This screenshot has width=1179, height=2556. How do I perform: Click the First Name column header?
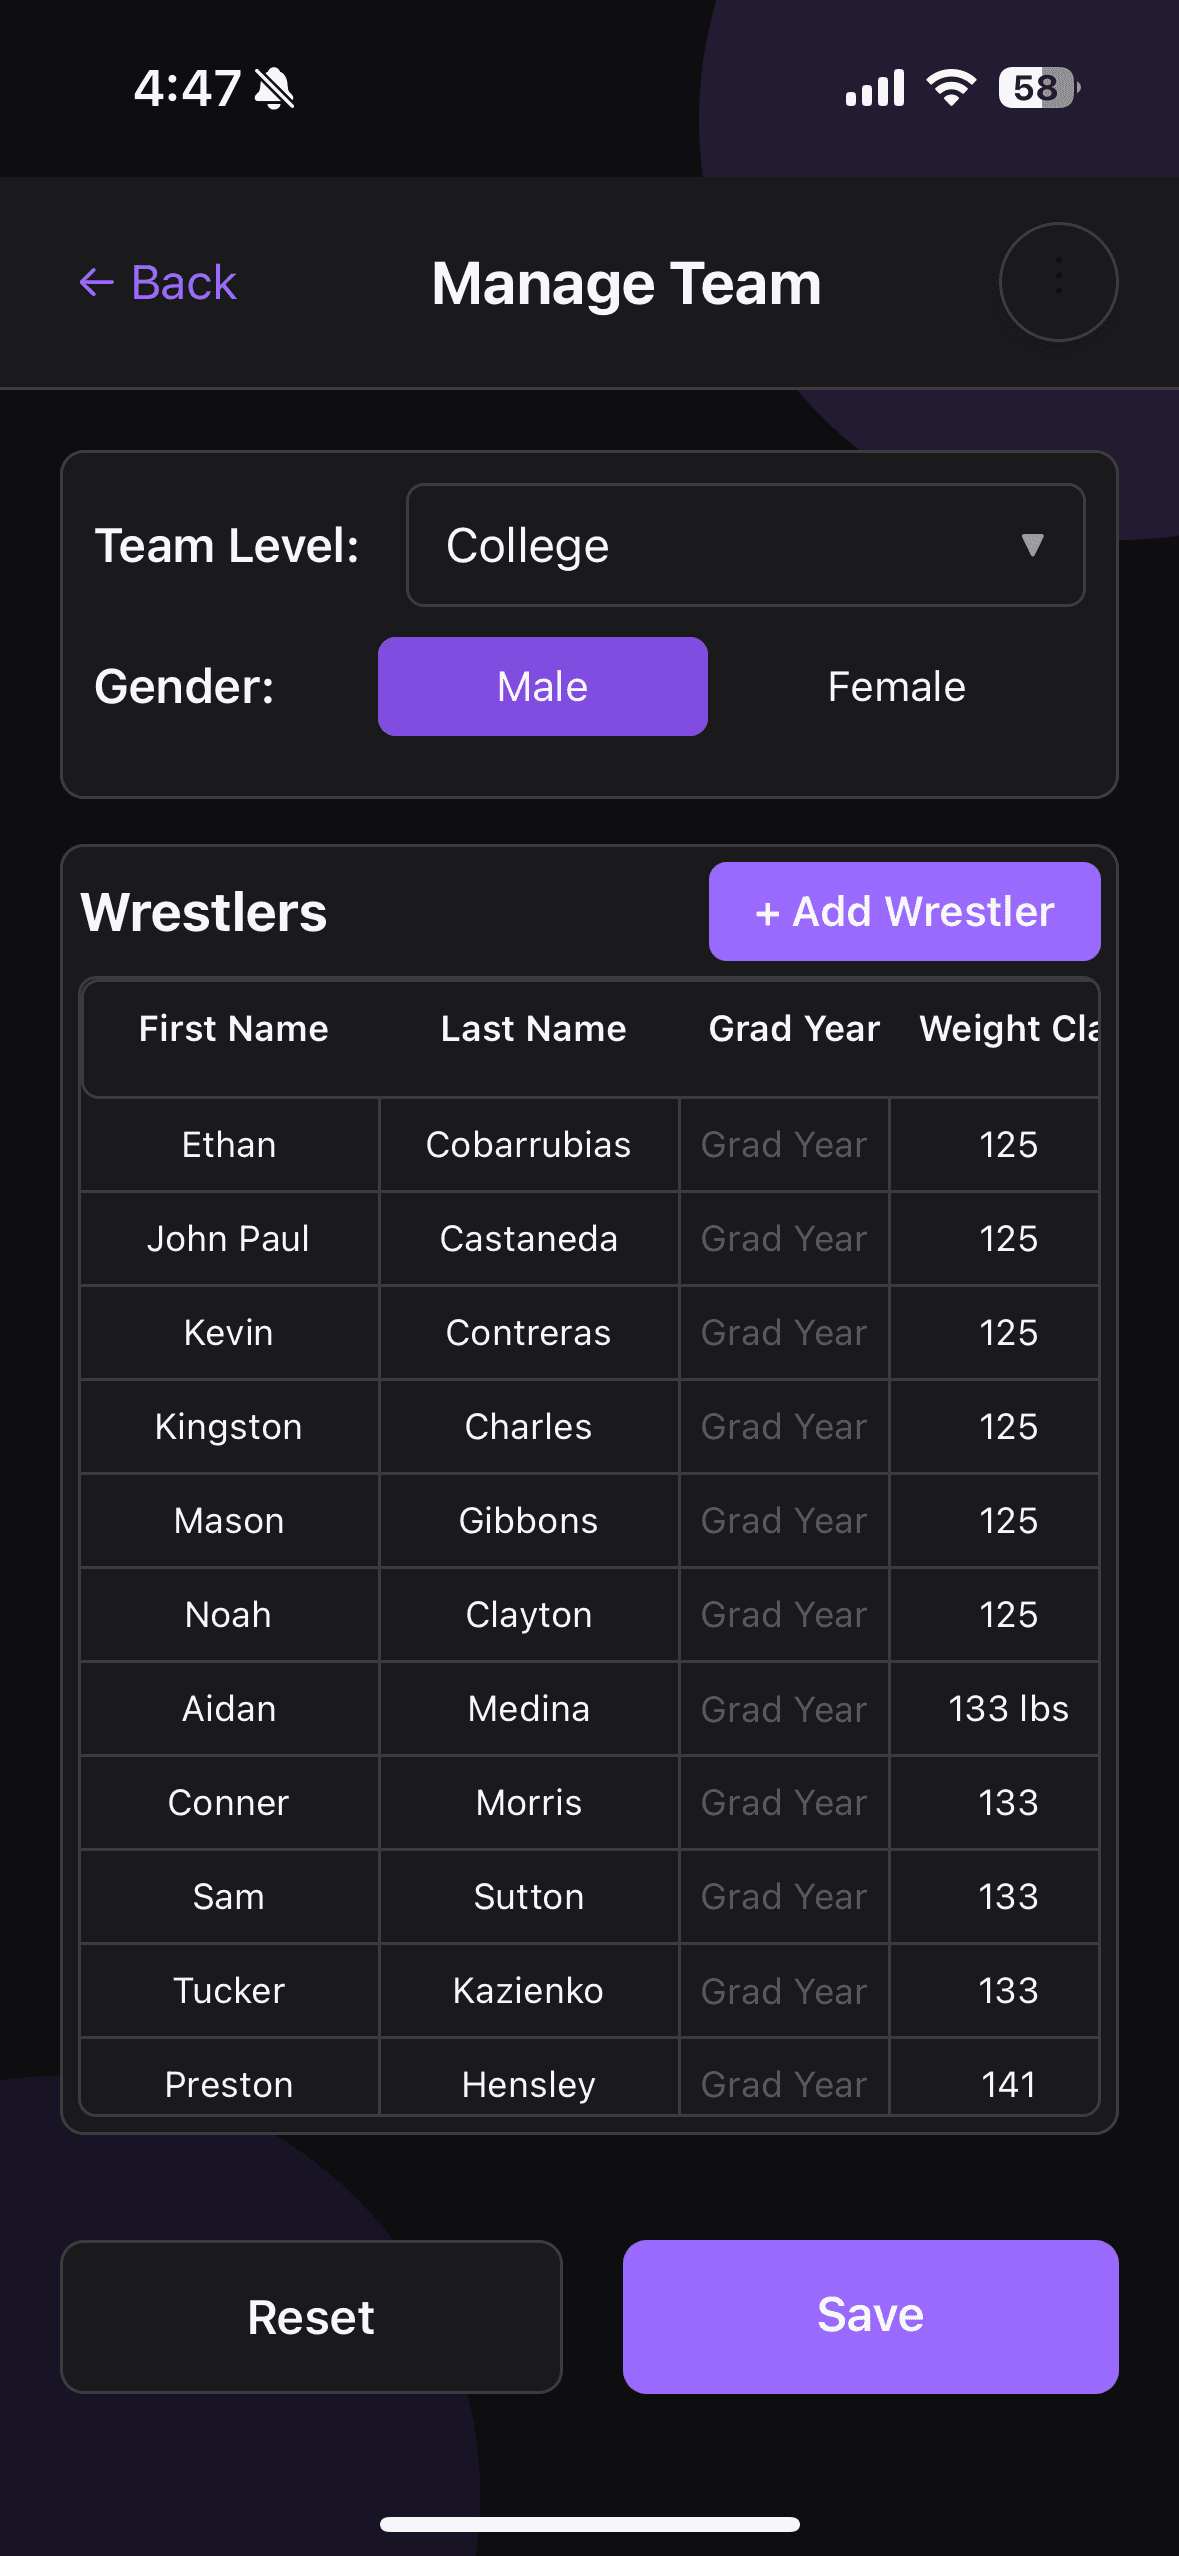point(232,1028)
